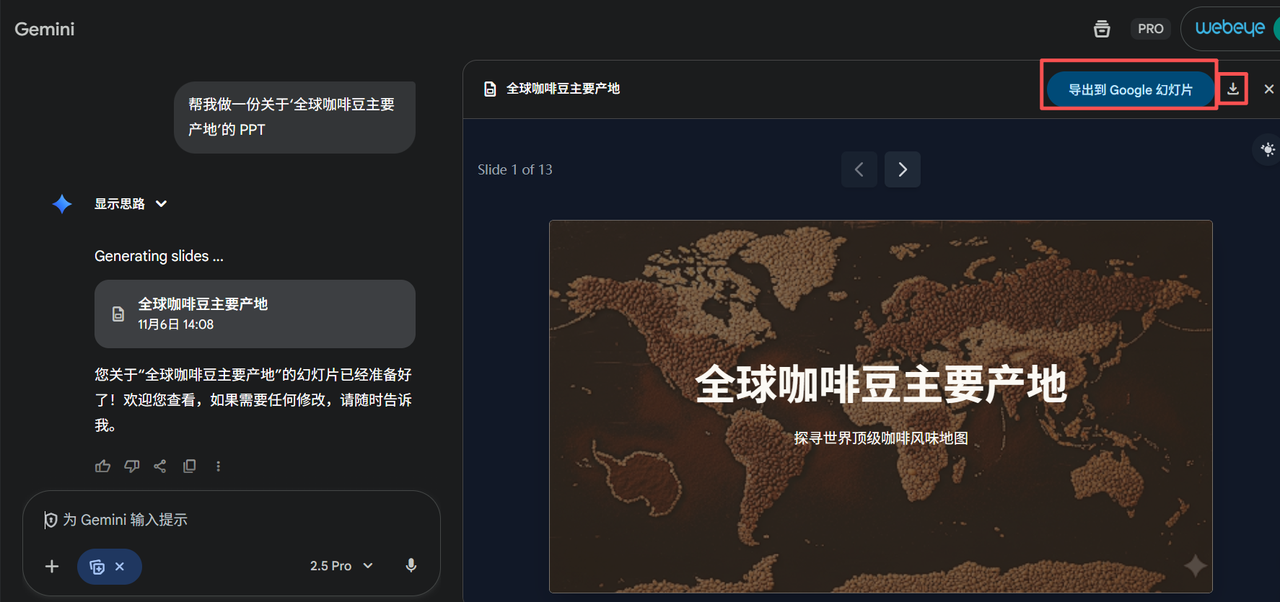Open the gems jar icon in header
Viewport: 1280px width, 602px height.
[1102, 29]
